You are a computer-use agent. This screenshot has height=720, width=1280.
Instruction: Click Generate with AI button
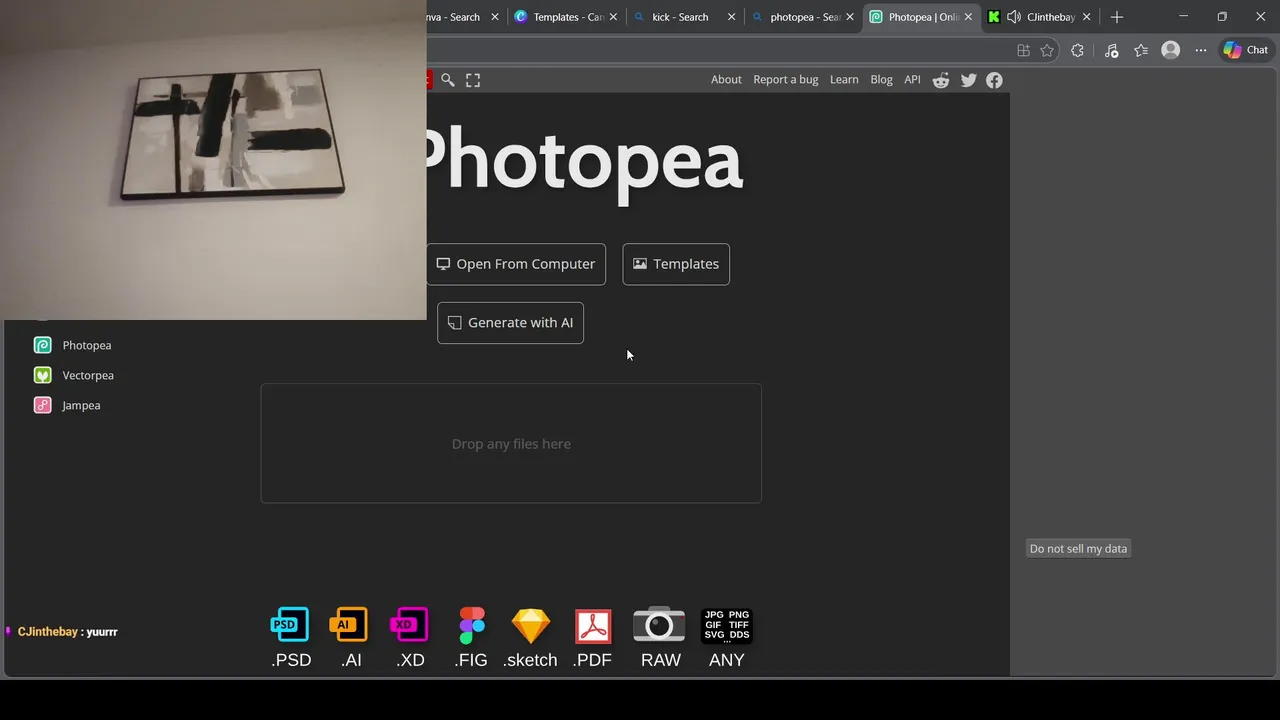pos(510,323)
